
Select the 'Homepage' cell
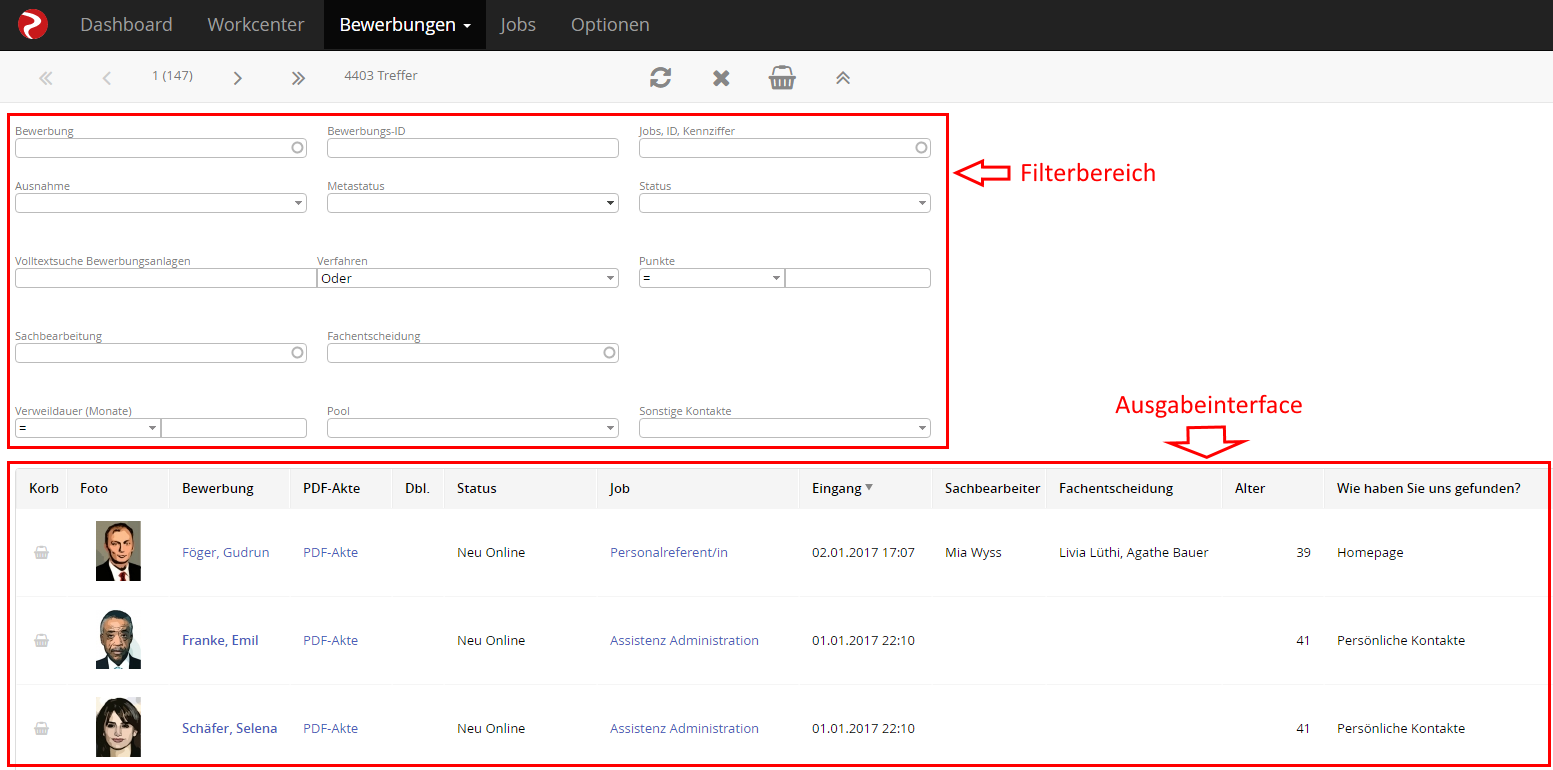click(1370, 552)
